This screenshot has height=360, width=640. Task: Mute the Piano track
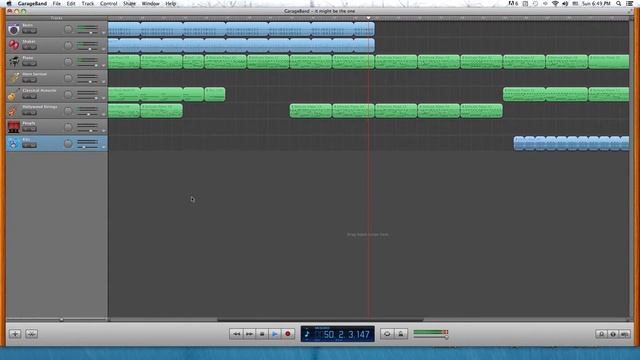click(26, 64)
